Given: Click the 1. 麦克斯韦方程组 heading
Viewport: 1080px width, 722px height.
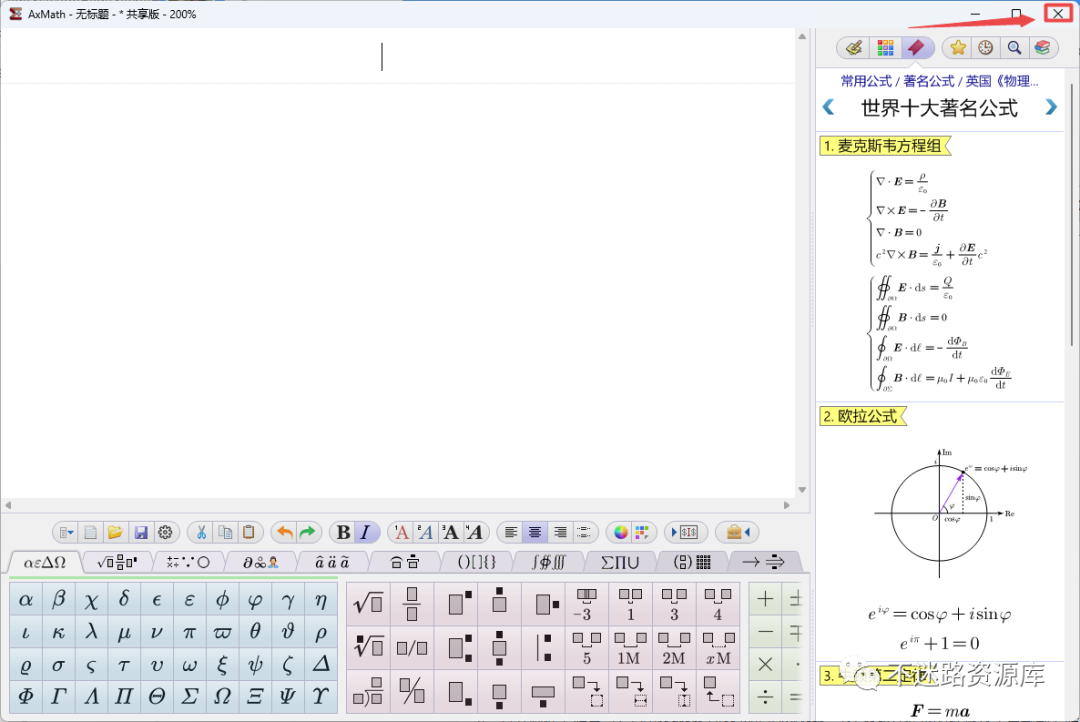Looking at the screenshot, I should point(883,146).
